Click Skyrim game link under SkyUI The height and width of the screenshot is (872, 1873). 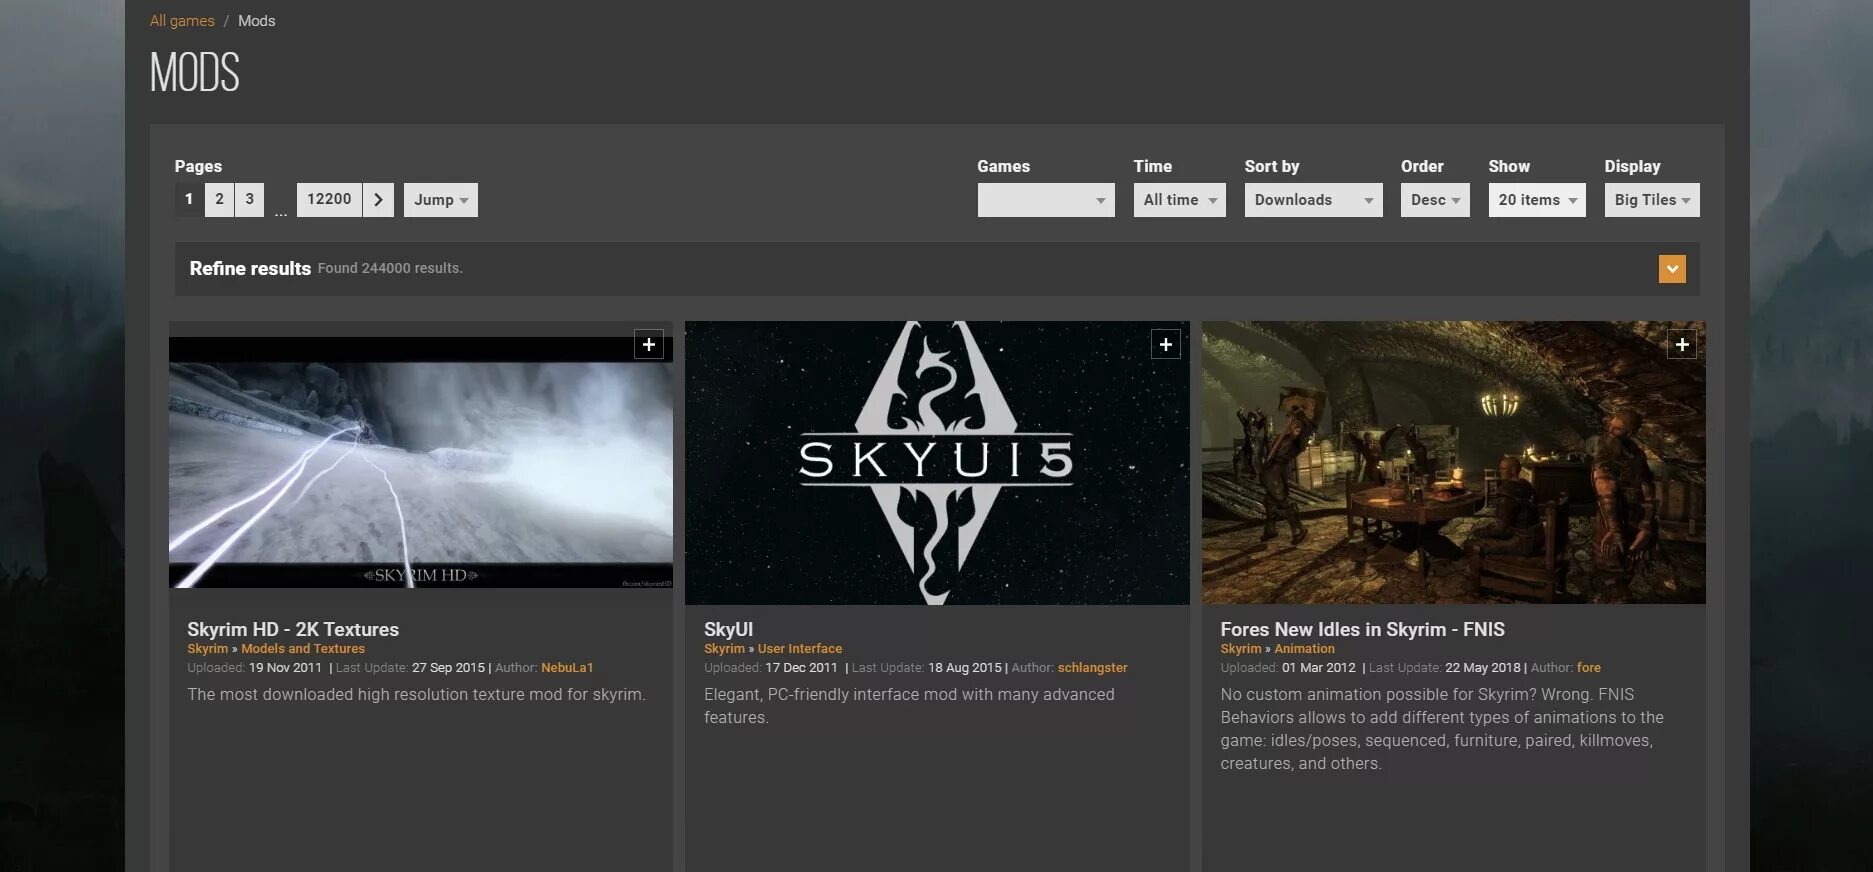(x=724, y=649)
